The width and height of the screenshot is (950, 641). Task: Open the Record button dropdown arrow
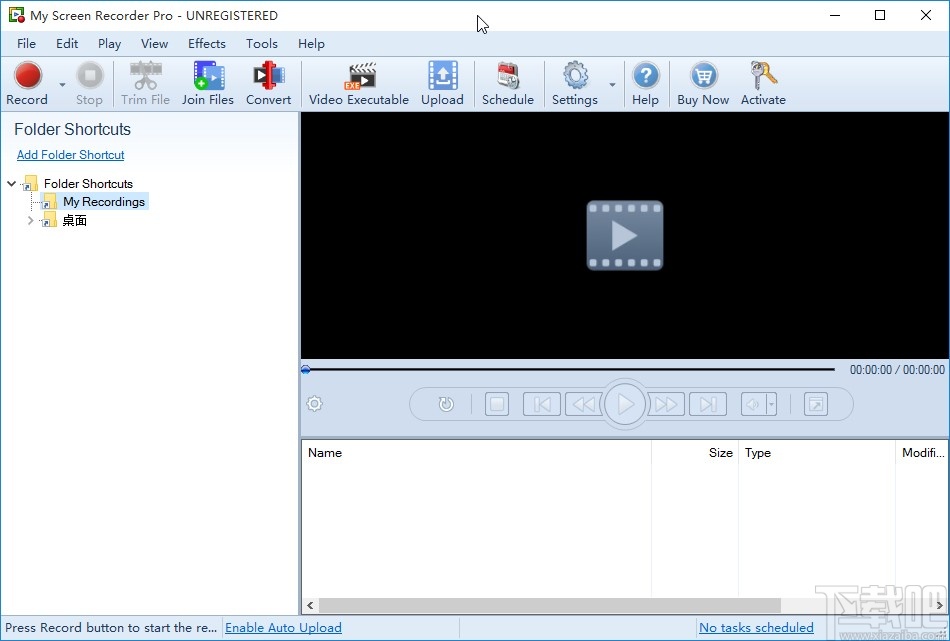click(62, 84)
